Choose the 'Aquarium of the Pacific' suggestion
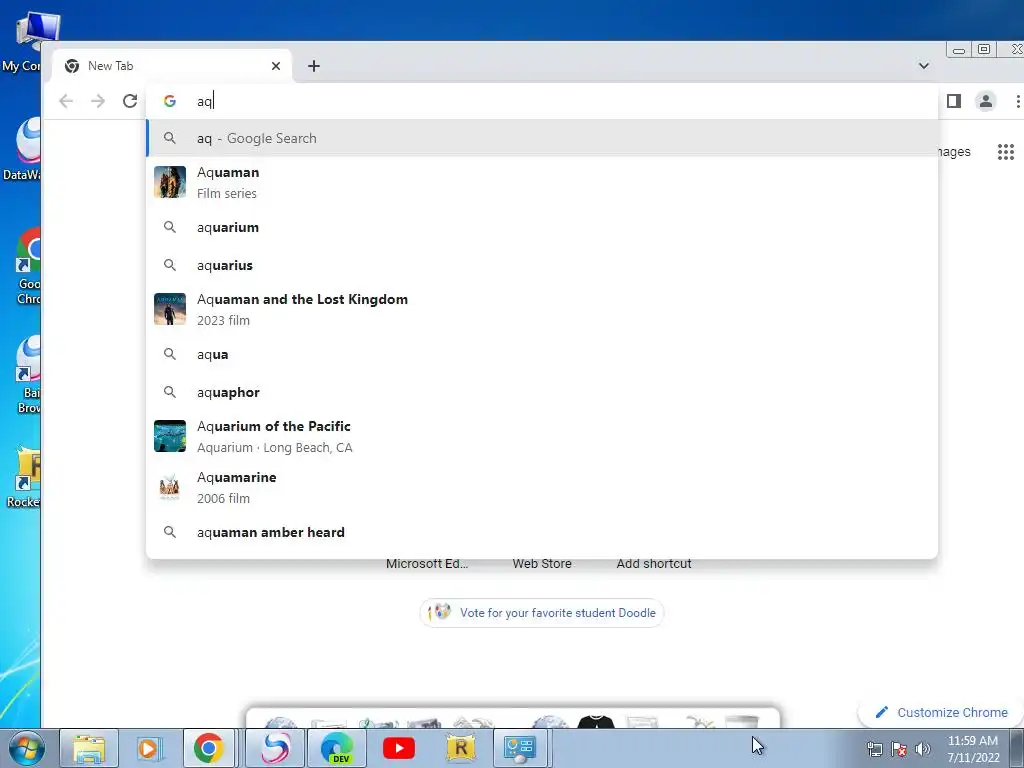 click(542, 436)
